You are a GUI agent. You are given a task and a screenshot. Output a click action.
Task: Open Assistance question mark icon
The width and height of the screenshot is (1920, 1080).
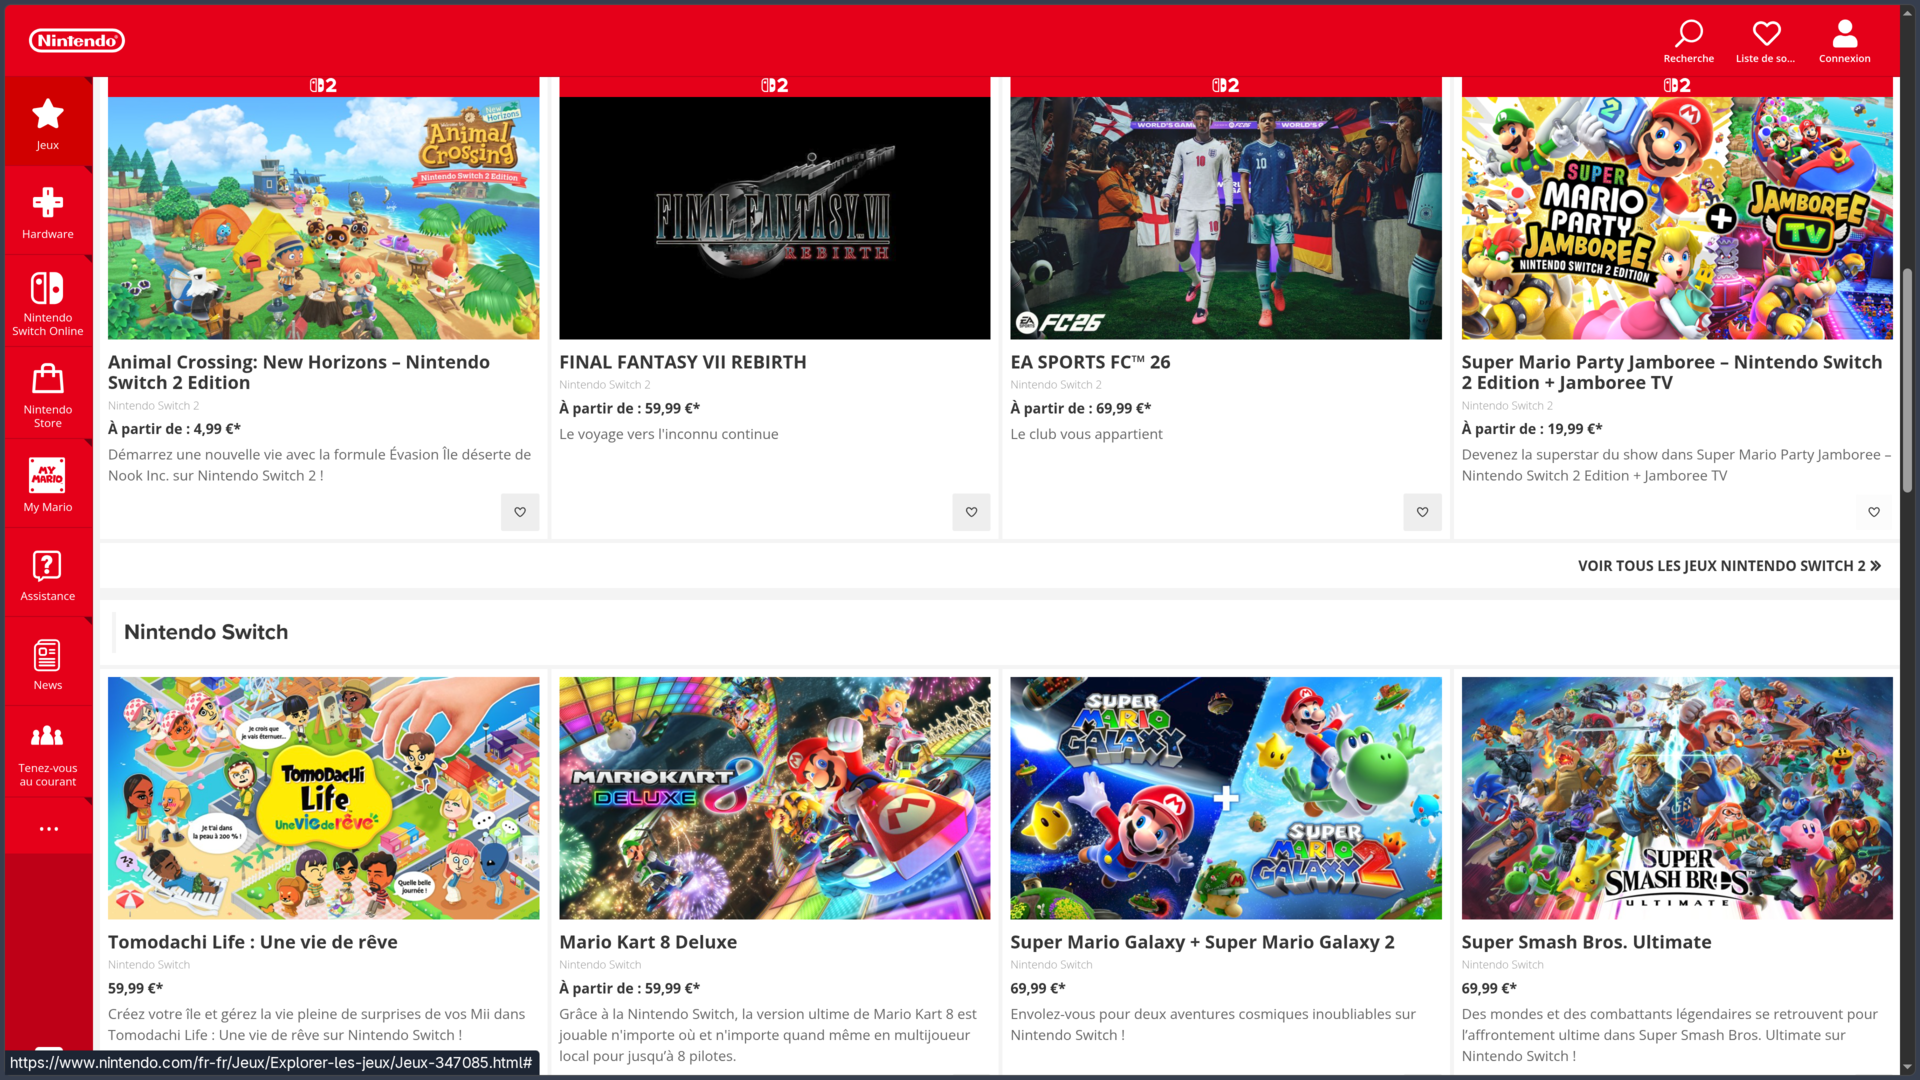tap(48, 574)
